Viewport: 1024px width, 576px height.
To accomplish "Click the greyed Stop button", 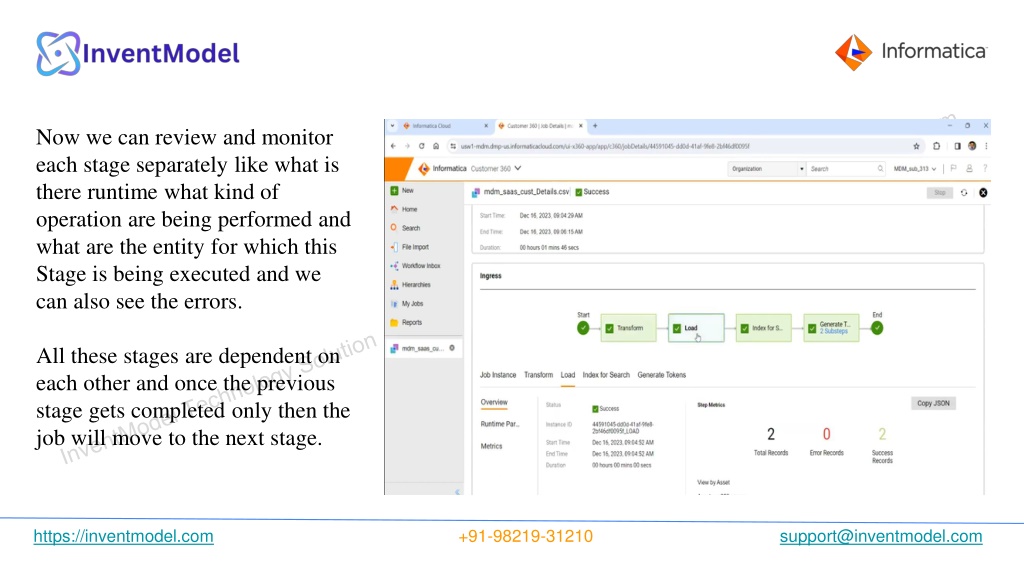I will pyautogui.click(x=940, y=193).
